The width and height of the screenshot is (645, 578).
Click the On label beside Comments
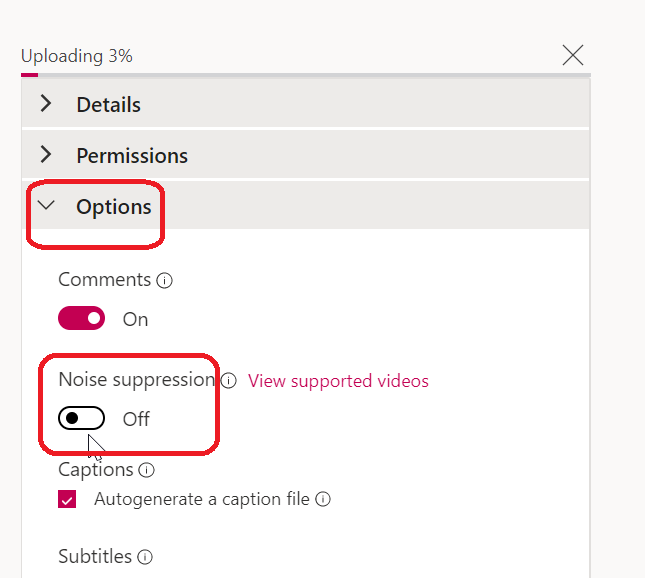[135, 319]
